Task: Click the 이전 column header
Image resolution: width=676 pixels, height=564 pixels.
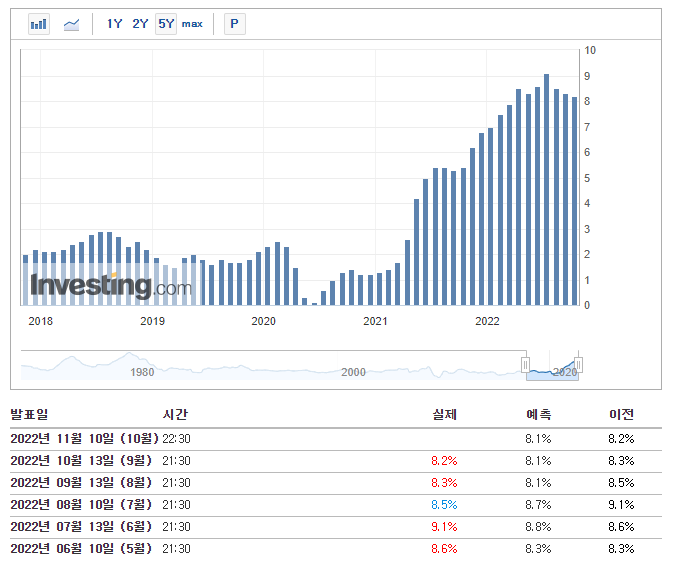Action: tap(621, 414)
